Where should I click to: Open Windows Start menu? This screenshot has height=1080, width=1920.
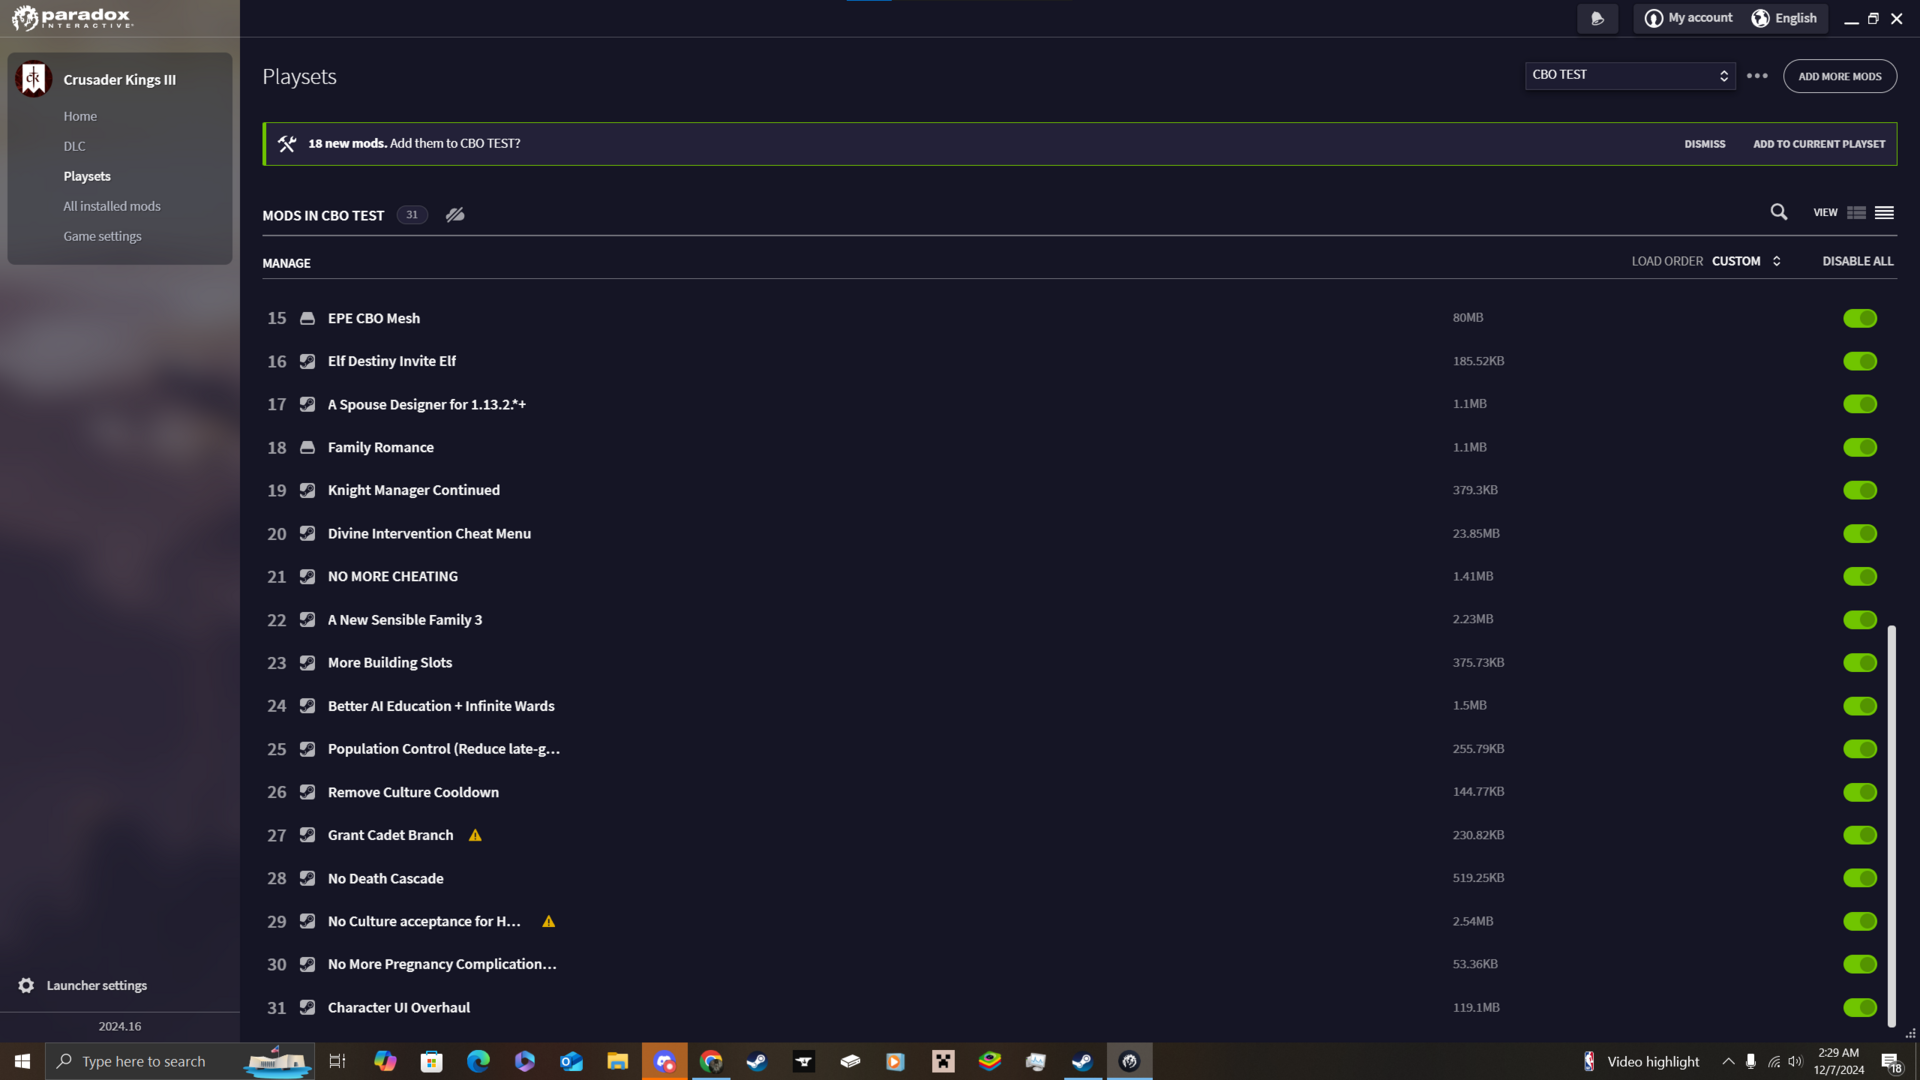click(x=22, y=1061)
